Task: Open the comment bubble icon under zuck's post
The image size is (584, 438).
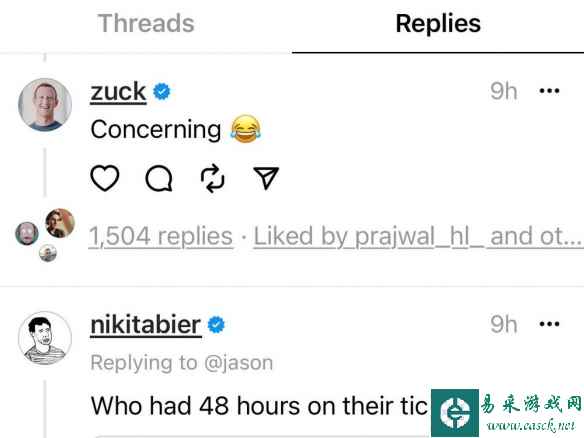Action: [159, 178]
